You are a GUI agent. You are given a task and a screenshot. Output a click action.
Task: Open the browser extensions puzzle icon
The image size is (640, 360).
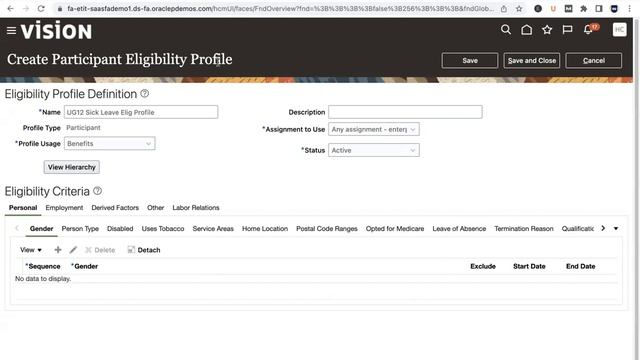point(584,9)
